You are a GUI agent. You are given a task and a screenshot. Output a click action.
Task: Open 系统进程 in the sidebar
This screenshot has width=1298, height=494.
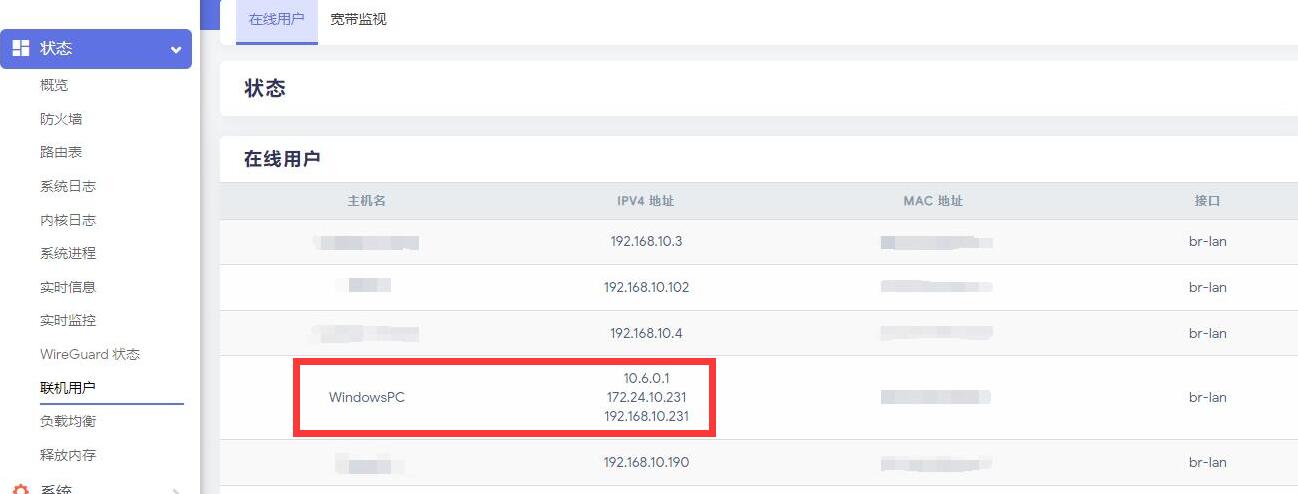point(68,254)
